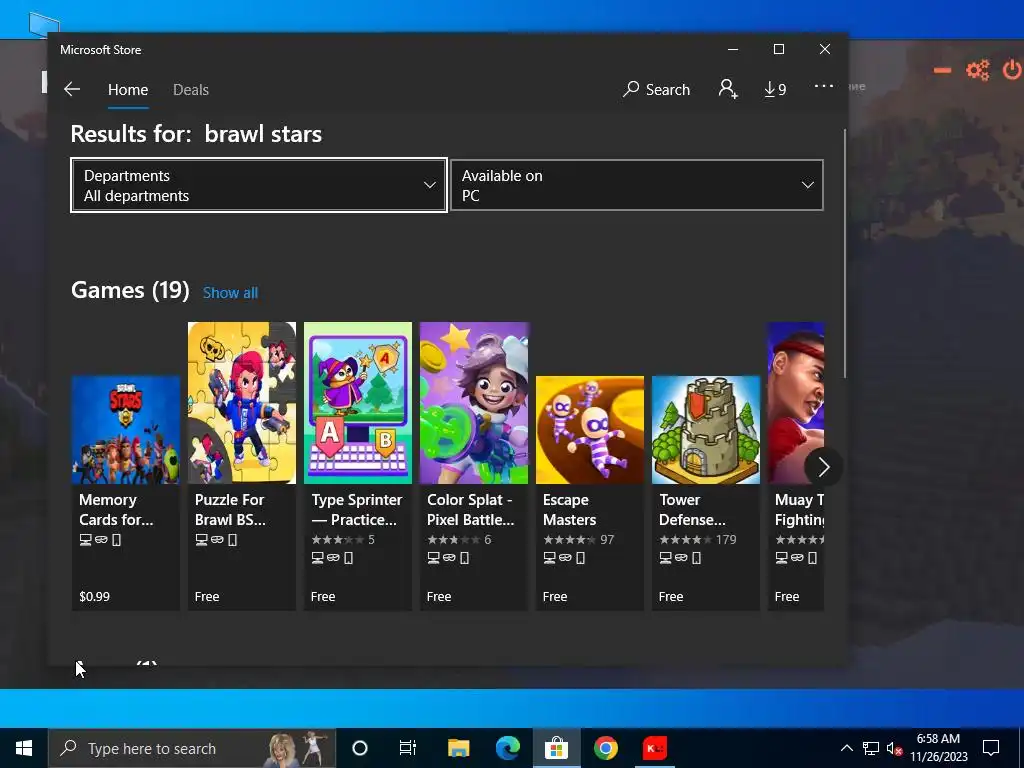Screen dimensions: 1024x768
Task: Click the account sign-in person icon
Action: point(728,89)
